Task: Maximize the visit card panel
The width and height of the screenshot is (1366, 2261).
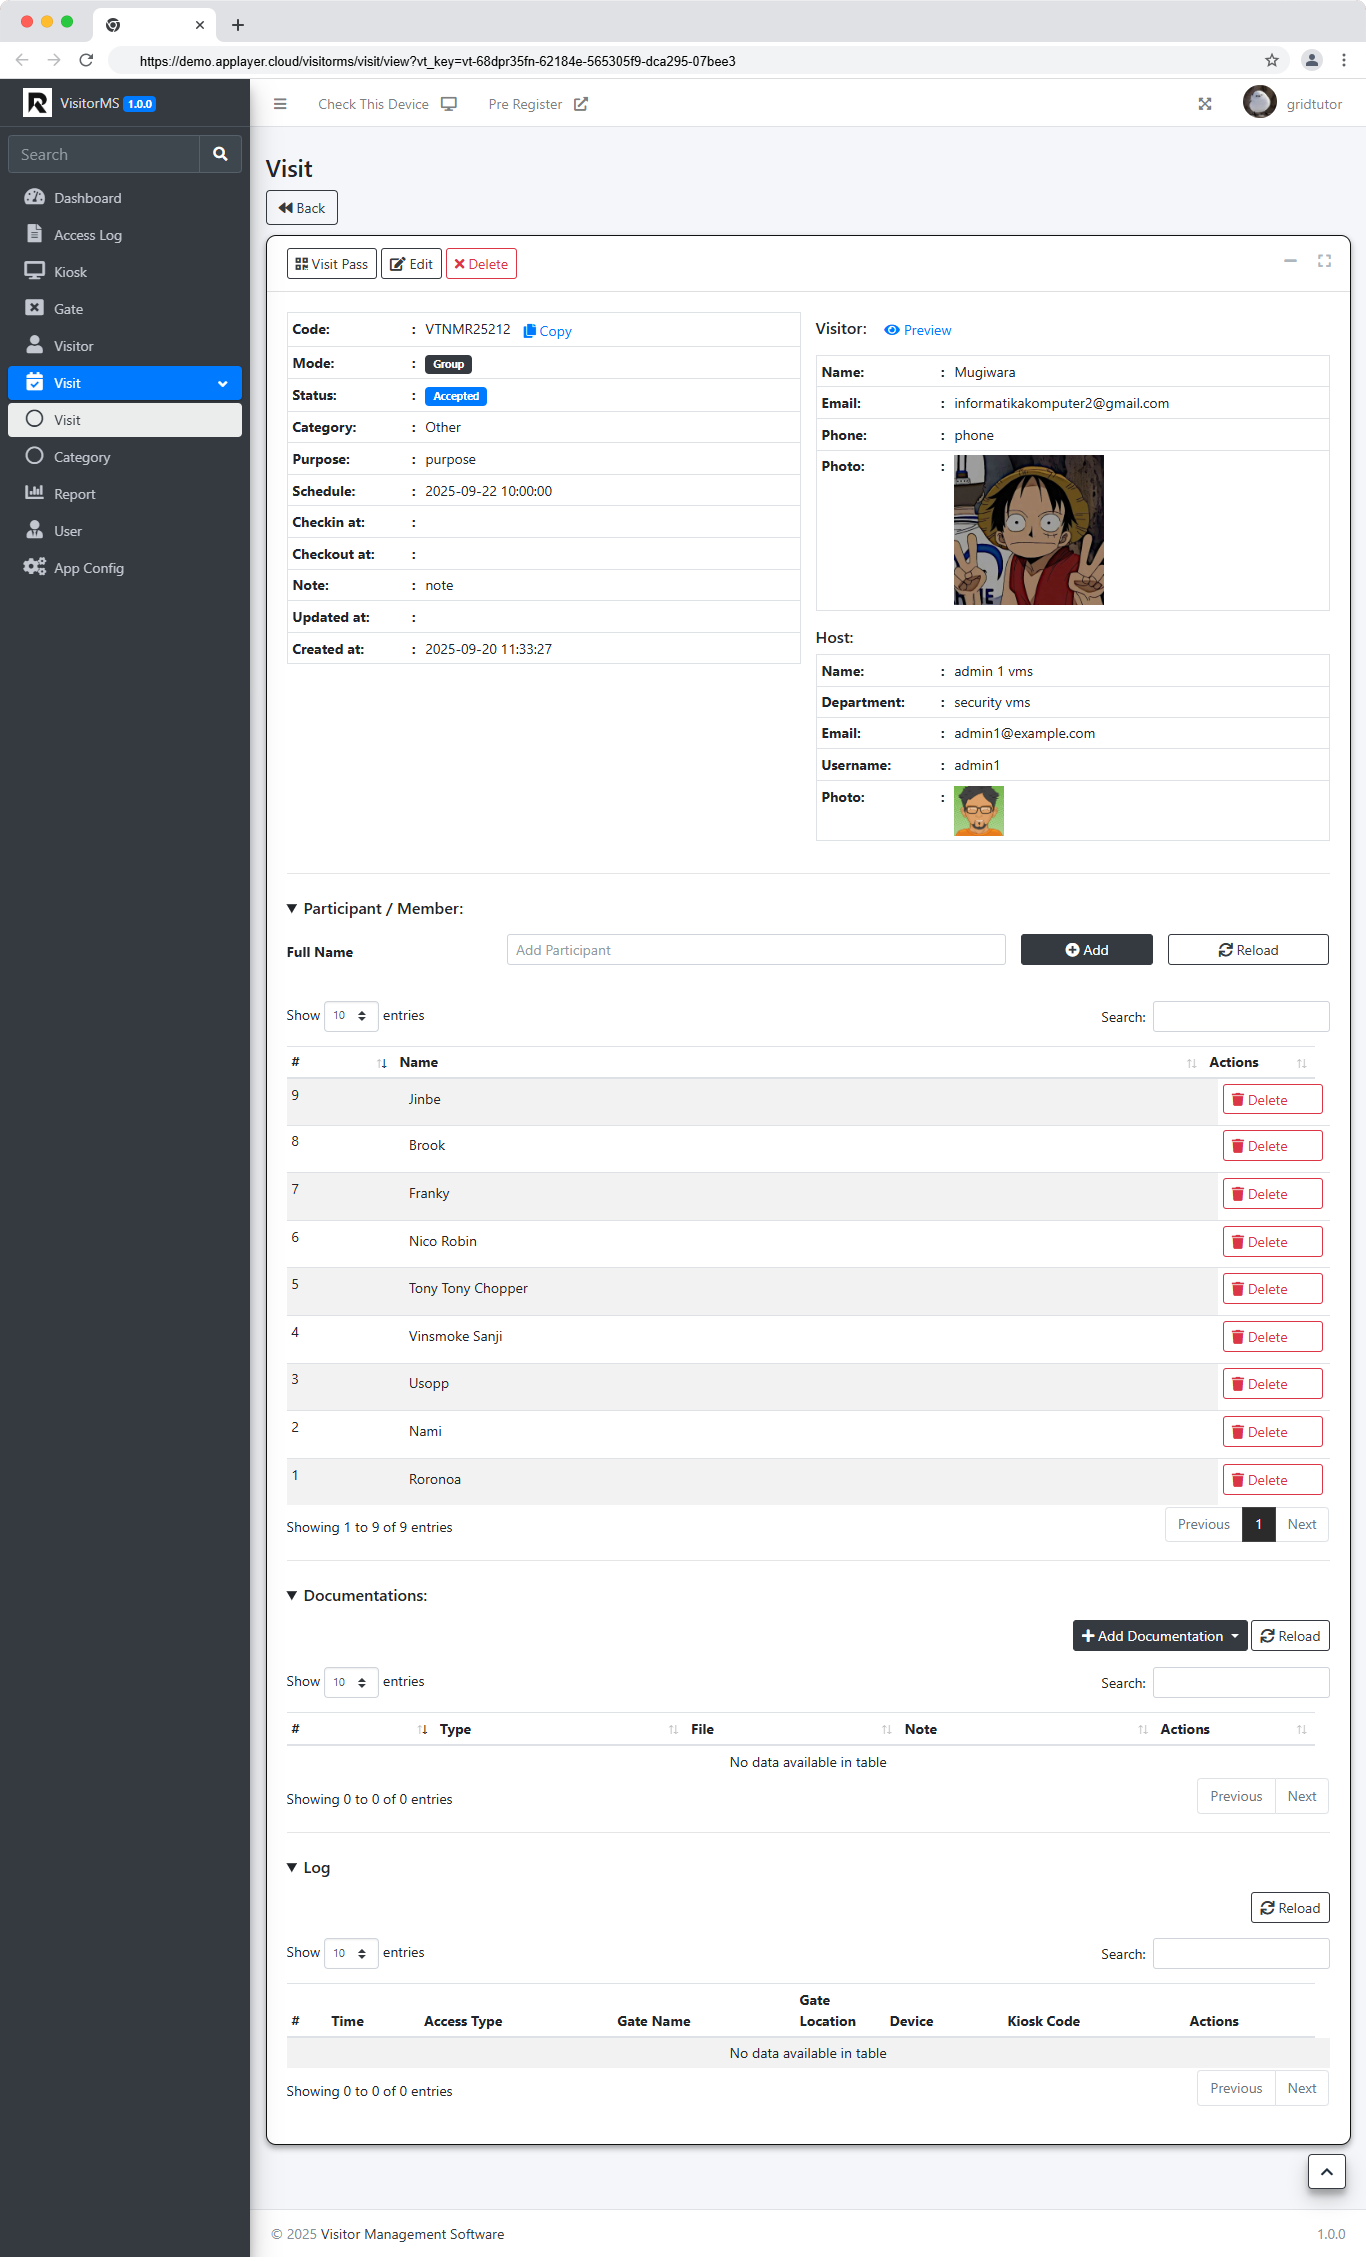Action: 1324,261
